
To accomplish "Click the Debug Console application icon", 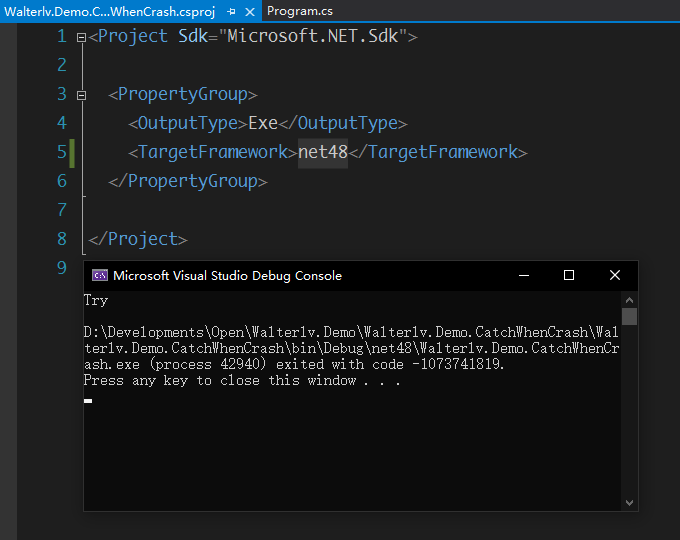I will click(x=100, y=275).
